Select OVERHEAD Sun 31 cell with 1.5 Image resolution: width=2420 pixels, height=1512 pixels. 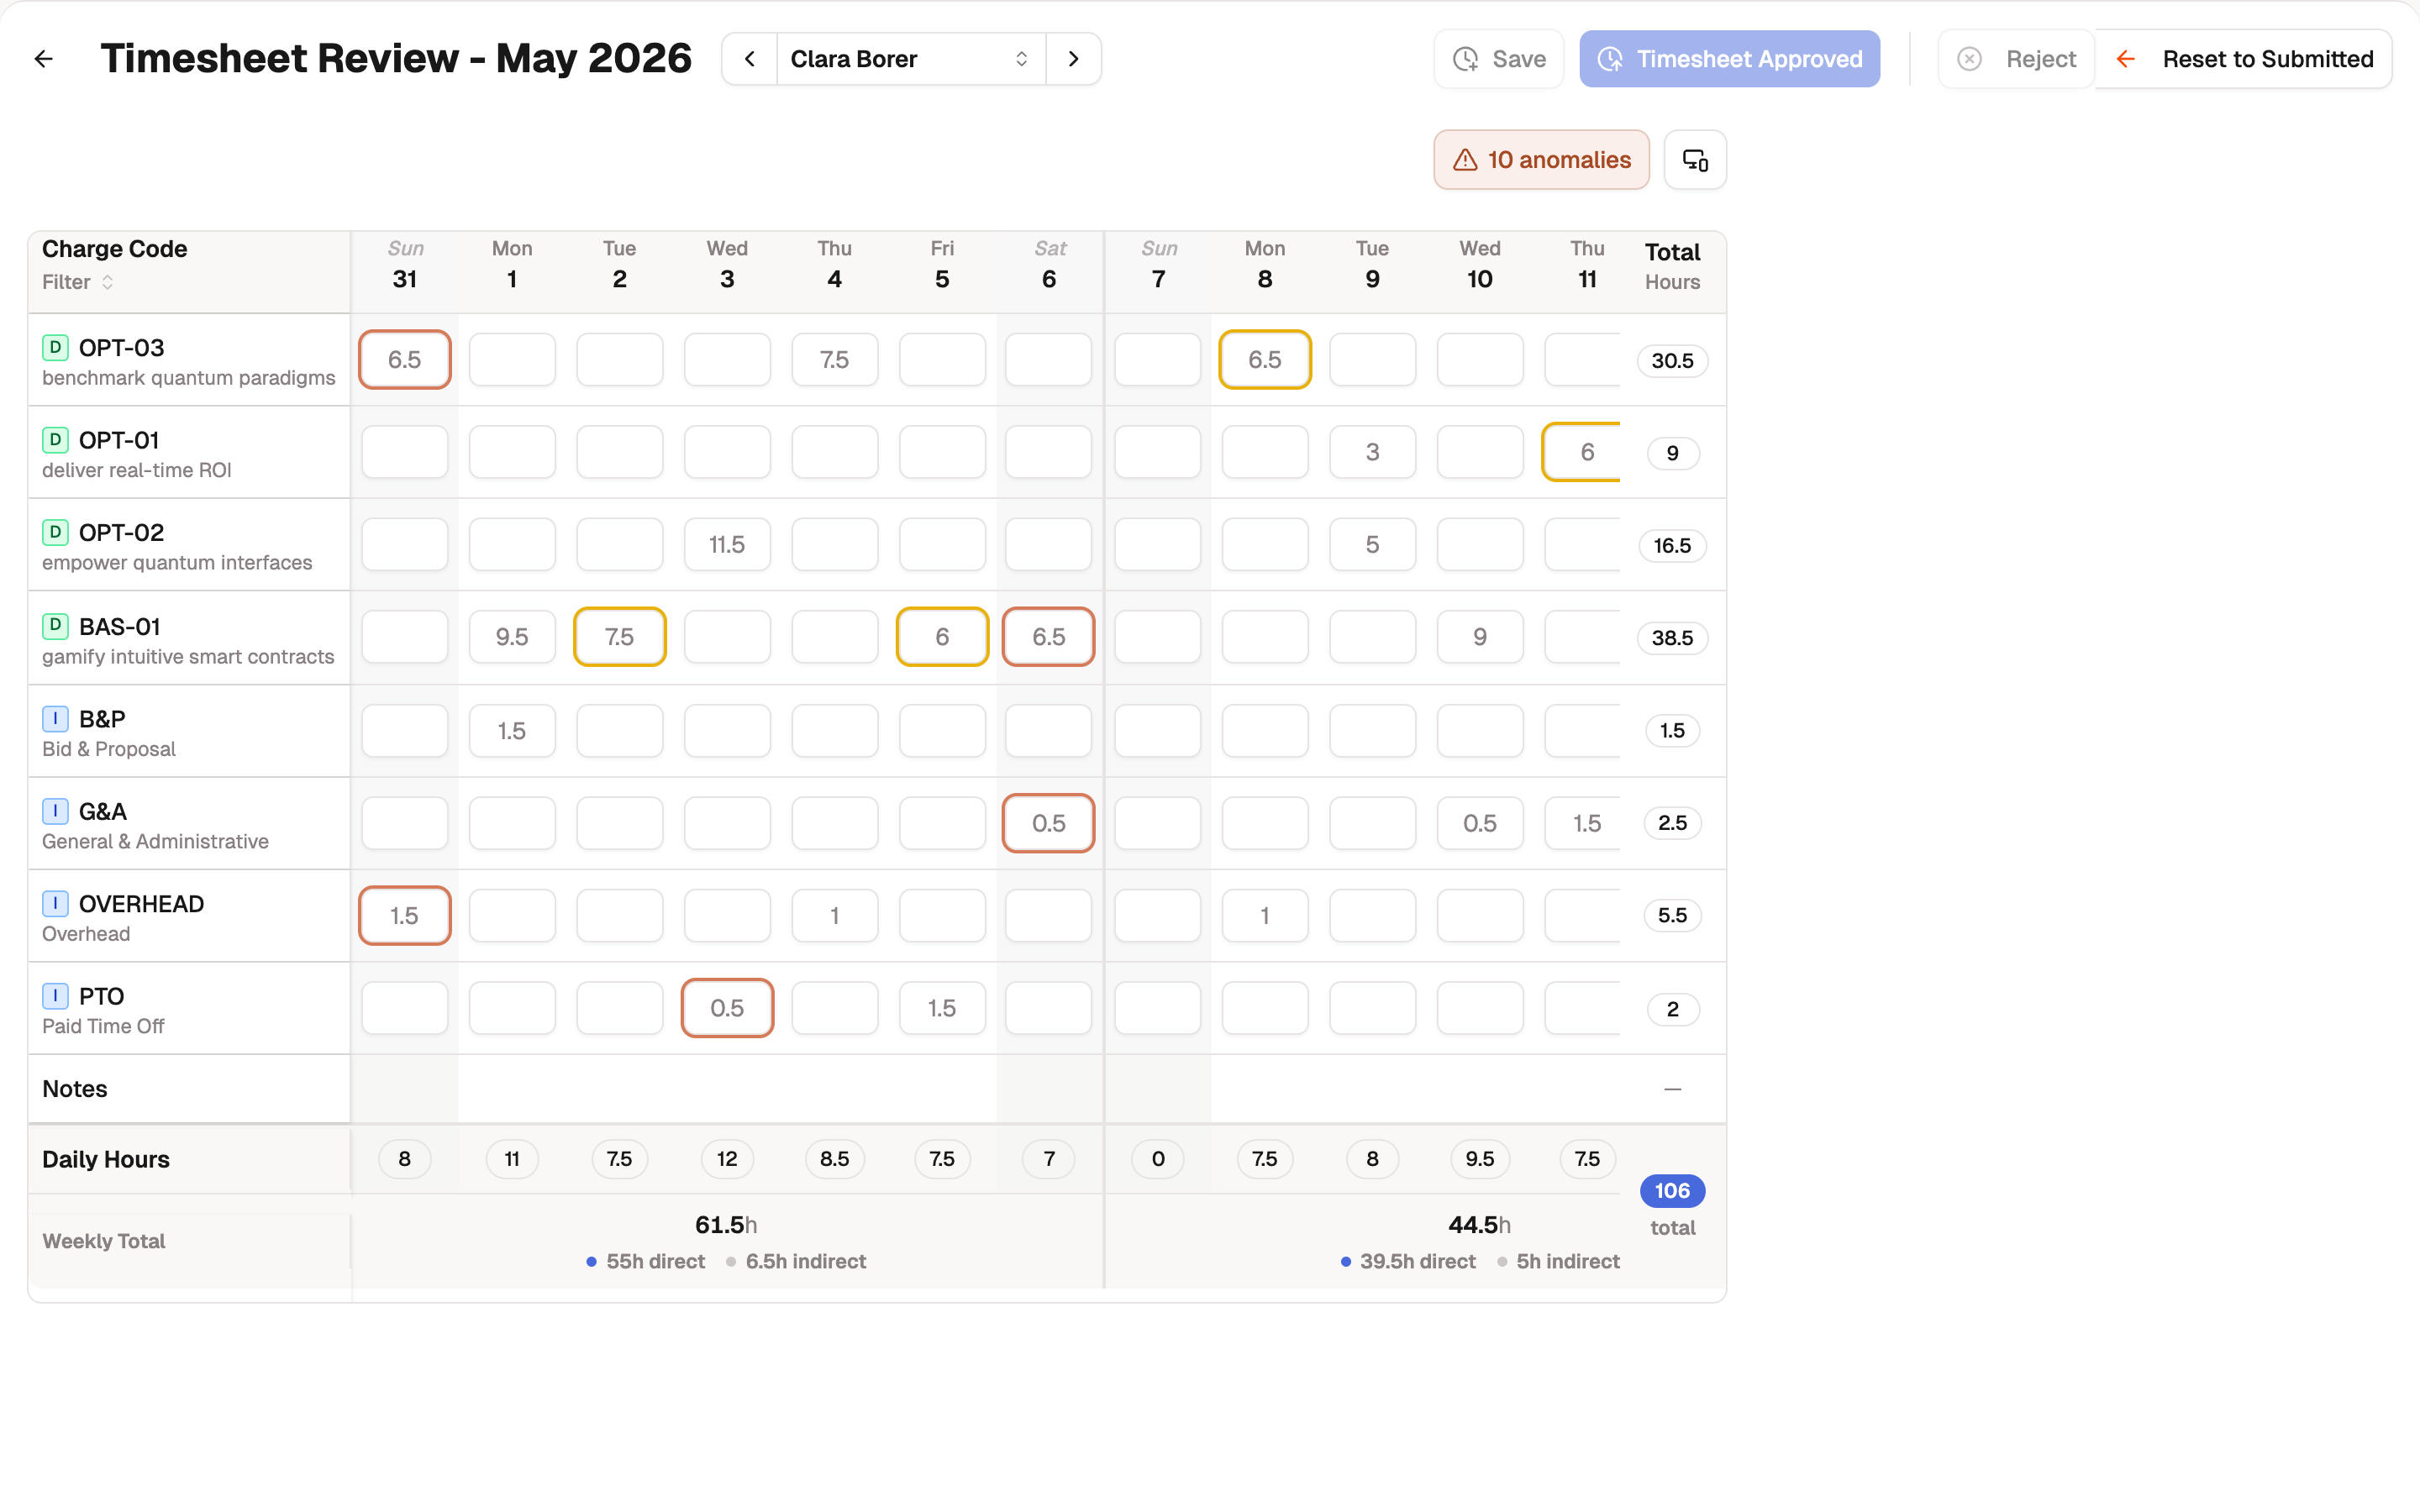405,916
